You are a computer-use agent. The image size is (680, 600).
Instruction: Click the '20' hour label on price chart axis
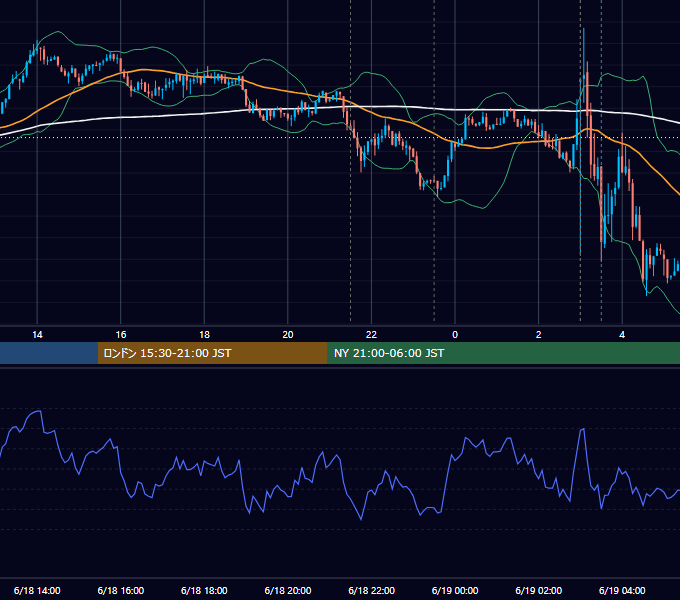point(288,335)
